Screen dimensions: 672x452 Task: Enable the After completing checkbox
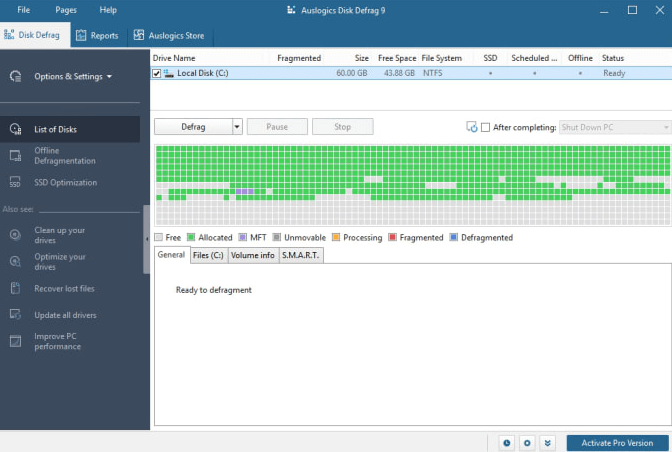pos(486,127)
